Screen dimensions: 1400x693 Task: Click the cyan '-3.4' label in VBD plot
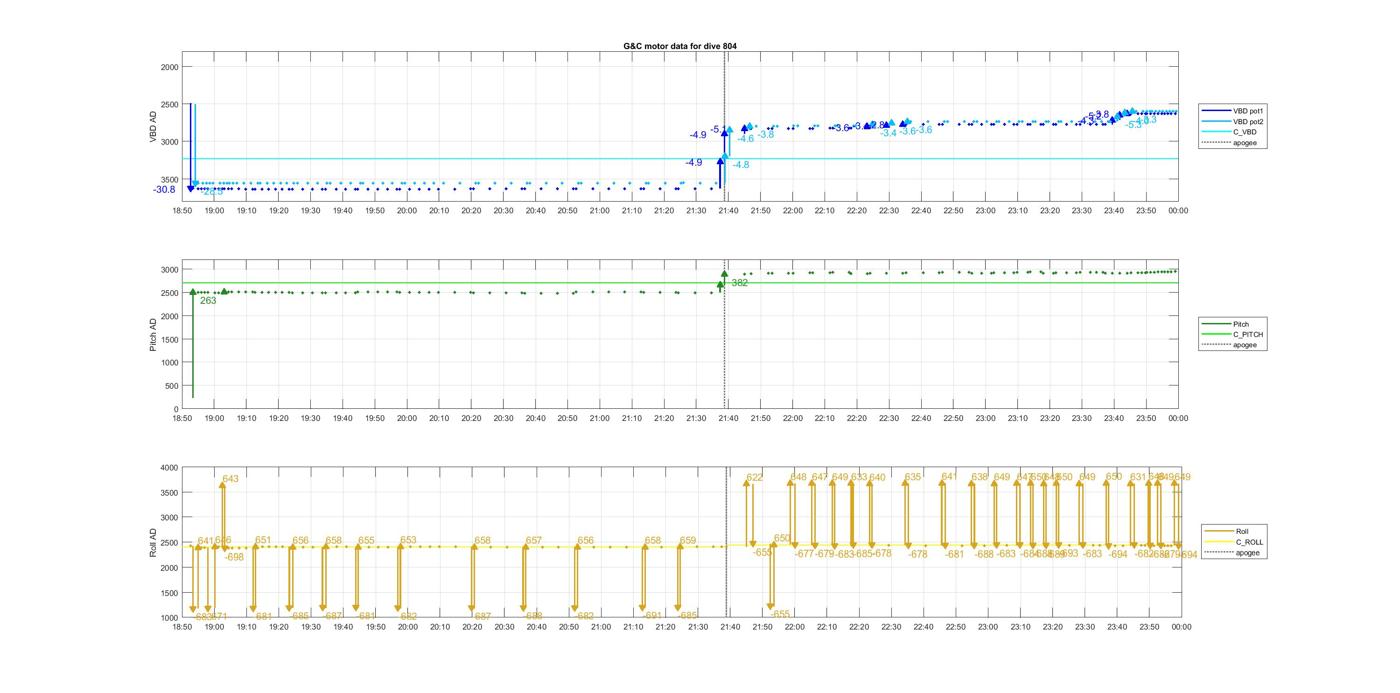pyautogui.click(x=888, y=133)
